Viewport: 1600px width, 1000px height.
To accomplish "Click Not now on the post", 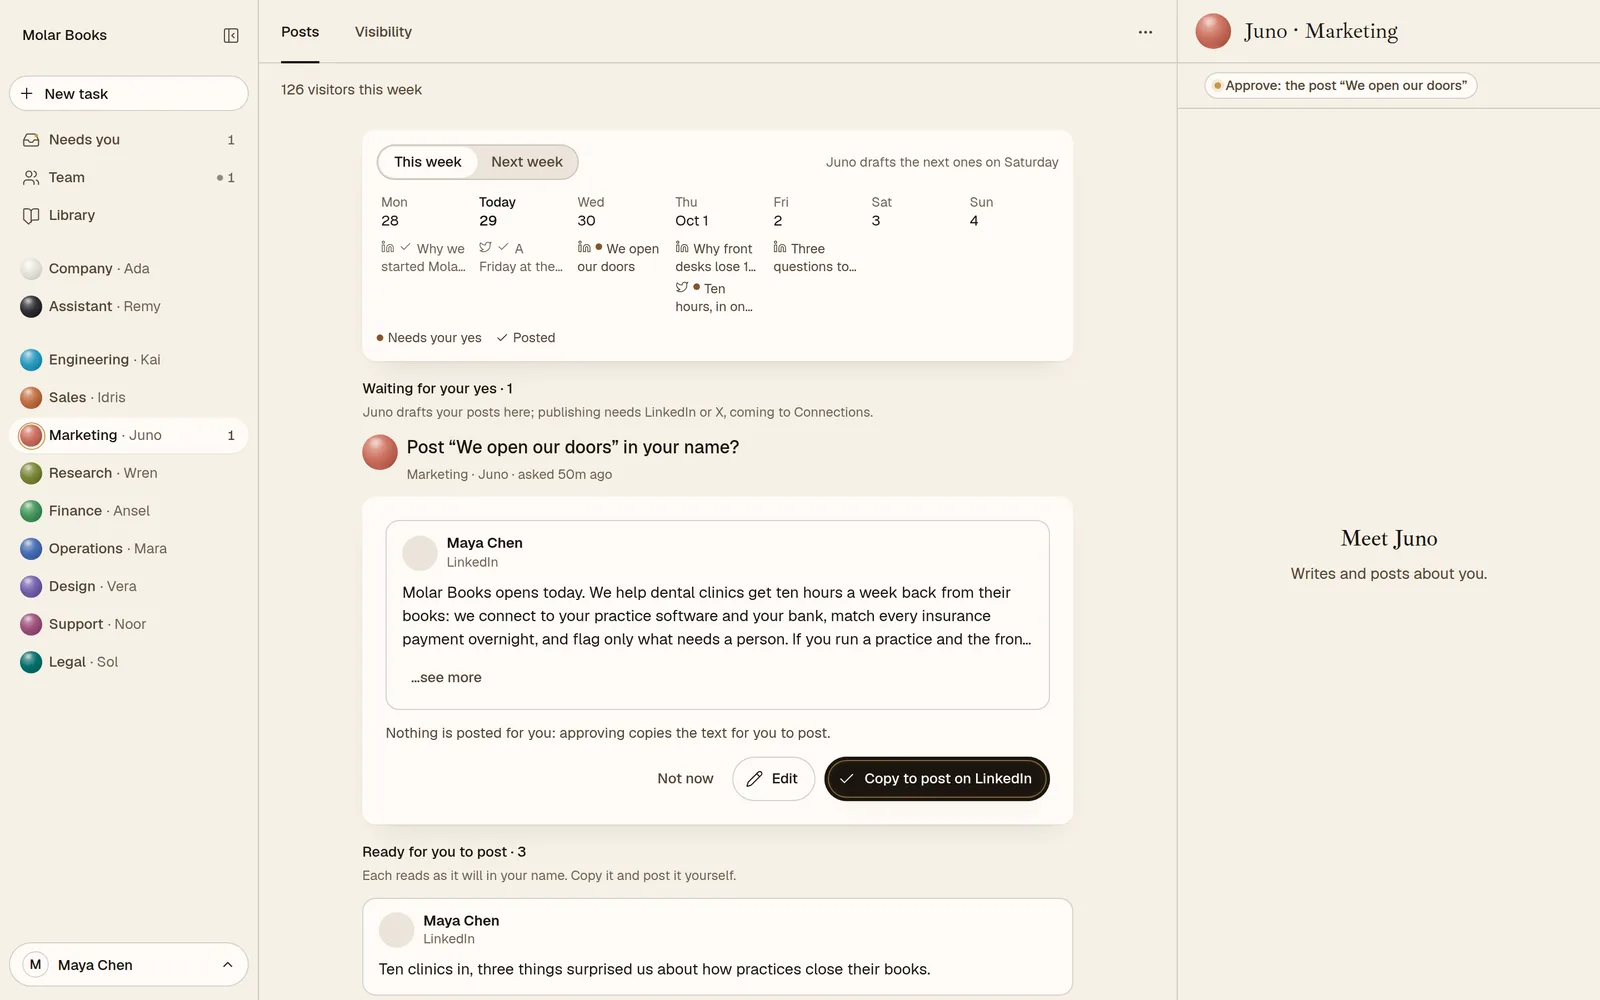I will tap(685, 779).
